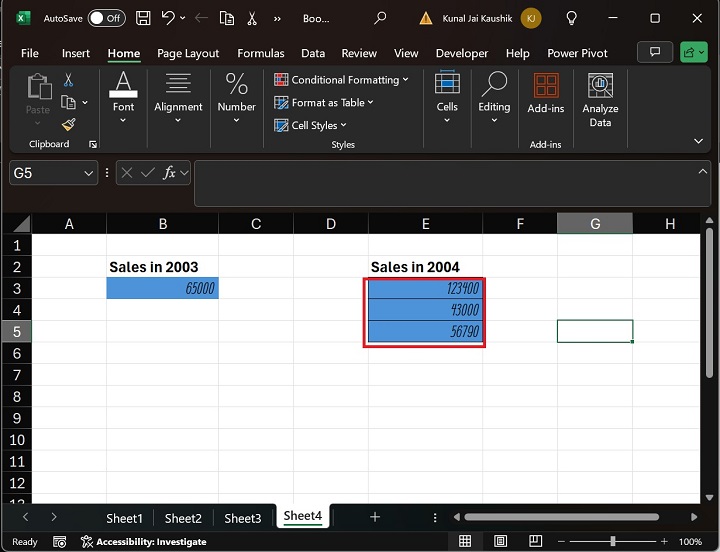Click the Format Painter brush icon
Screen dimensions: 720x552
[x=69, y=124]
